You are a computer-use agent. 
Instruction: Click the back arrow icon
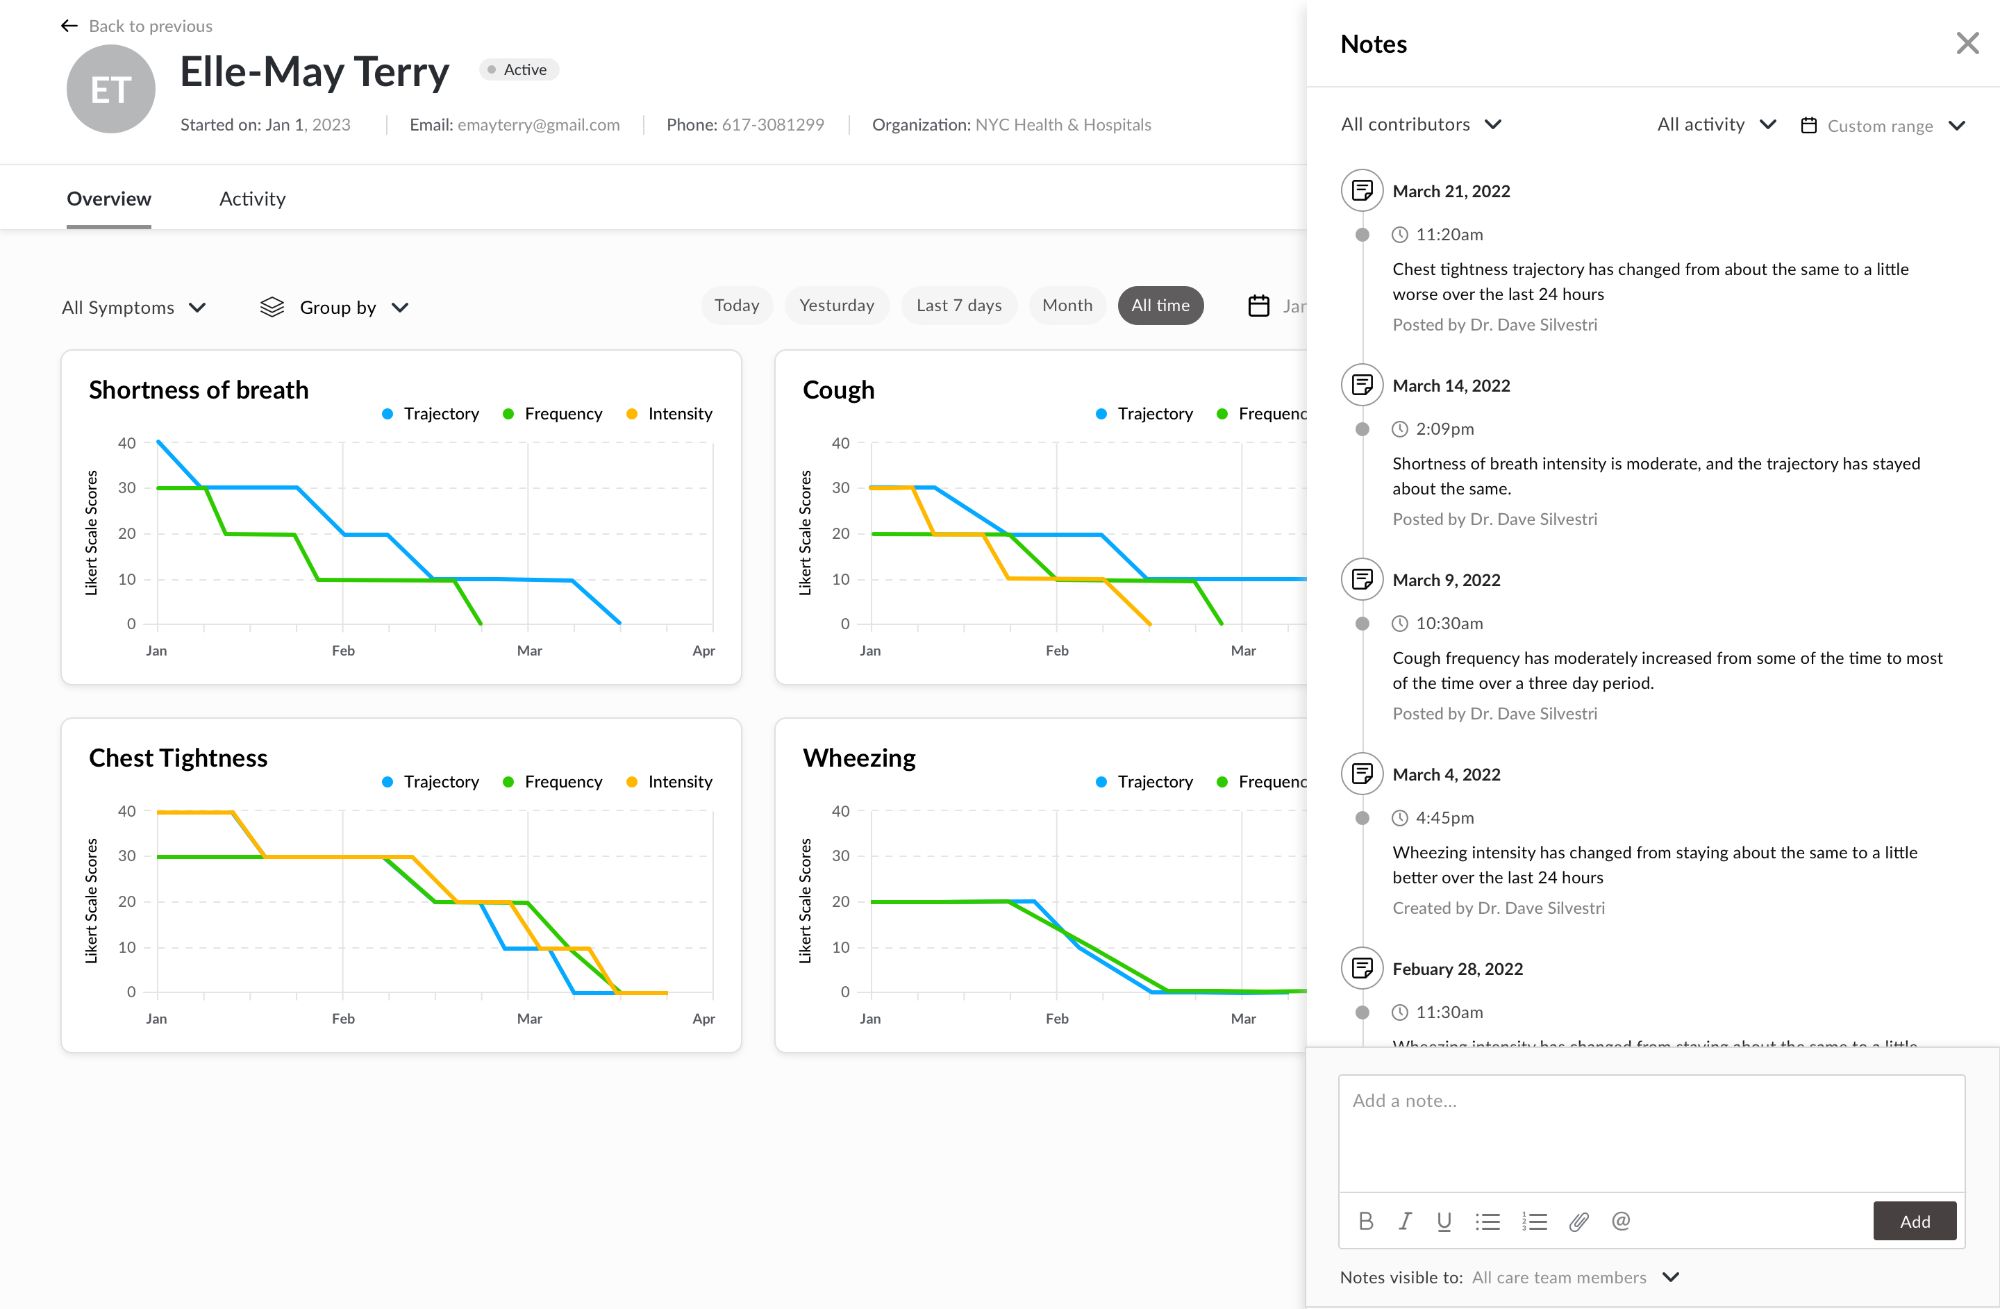point(69,26)
